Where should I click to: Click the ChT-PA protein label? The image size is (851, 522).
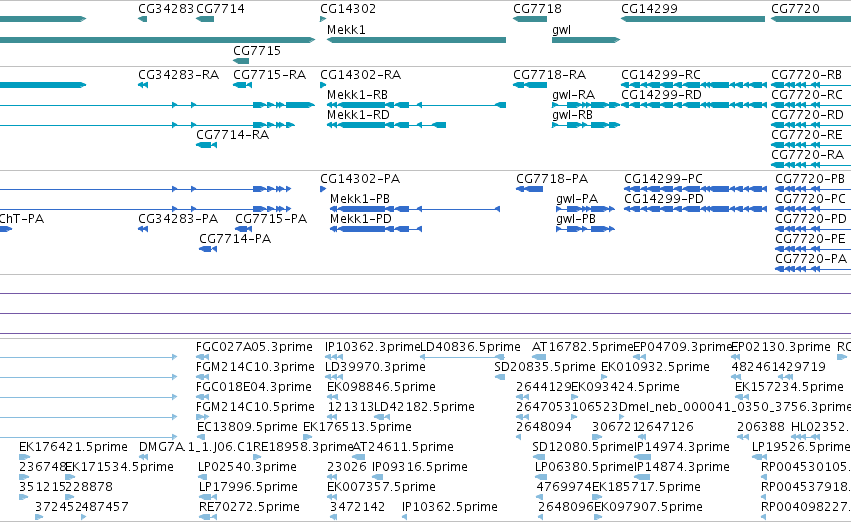tap(22, 219)
